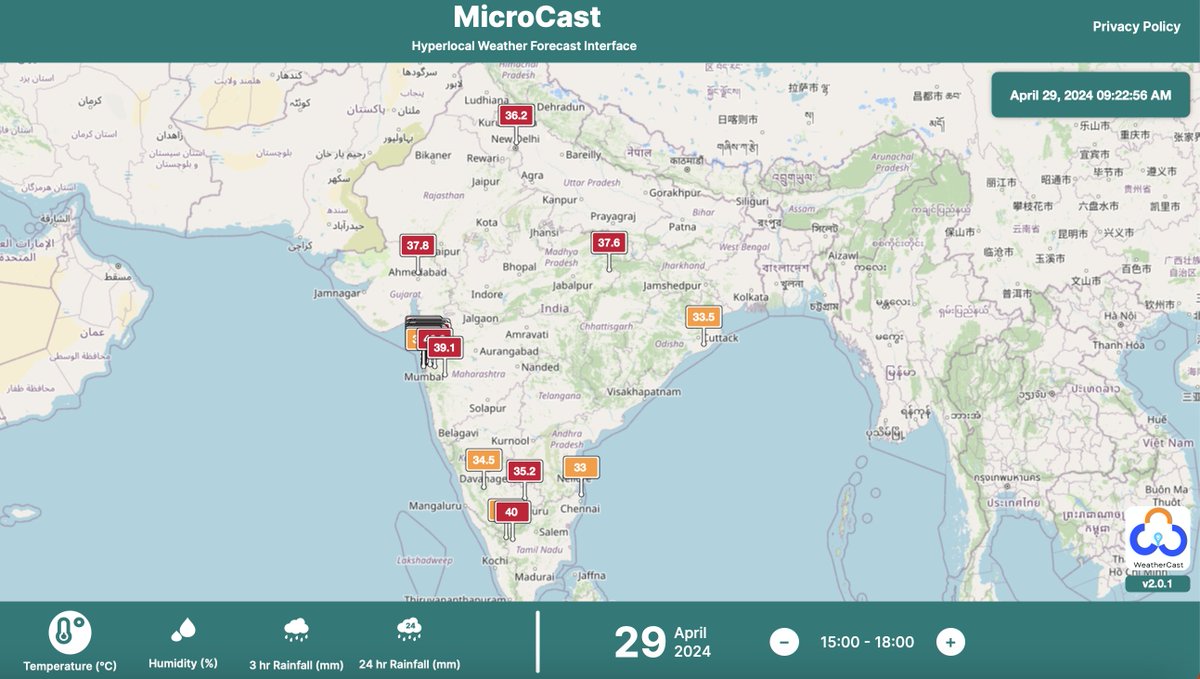Click the 37.8 temperature marker near Ahmedabad
Screen dimensions: 1200x679
click(x=417, y=245)
